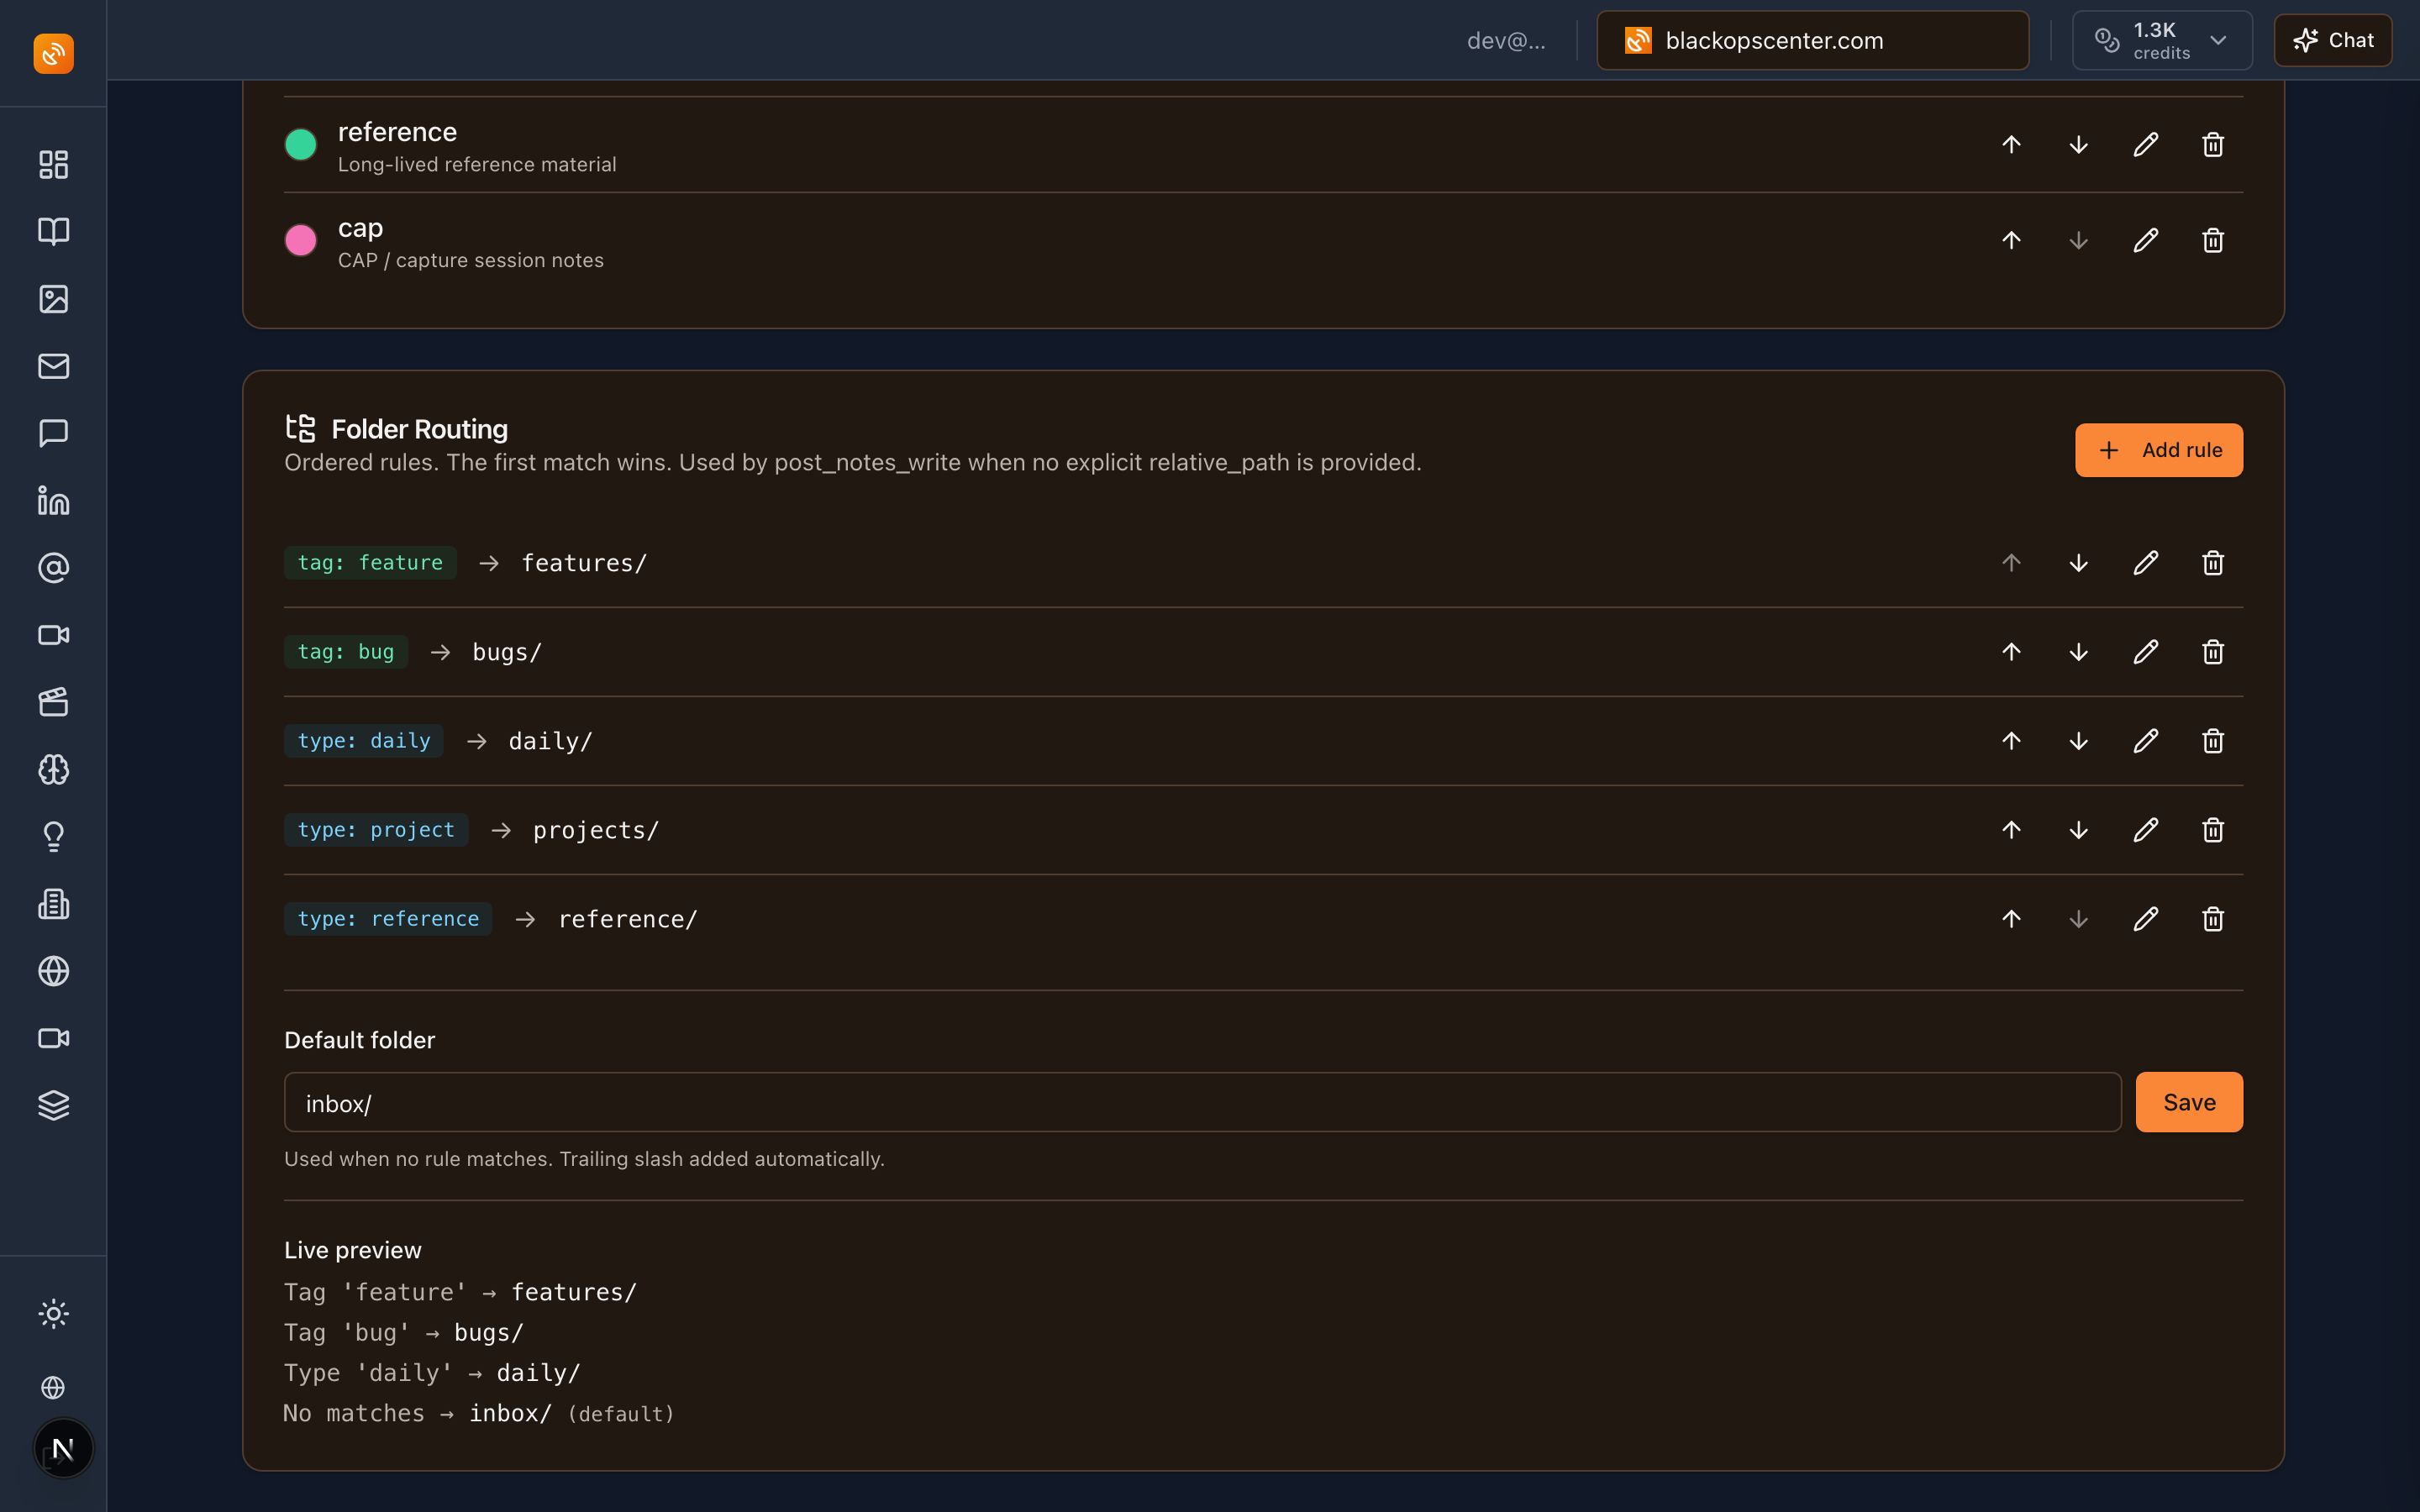Edit the type: project rule
Screen dimensions: 2420x1512
pos(2145,830)
